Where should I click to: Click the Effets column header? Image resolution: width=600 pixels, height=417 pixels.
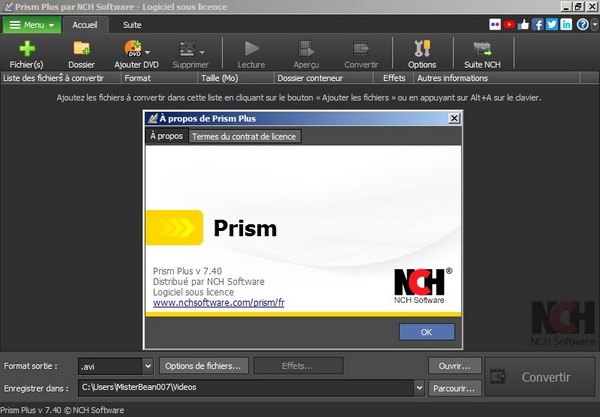(x=394, y=78)
